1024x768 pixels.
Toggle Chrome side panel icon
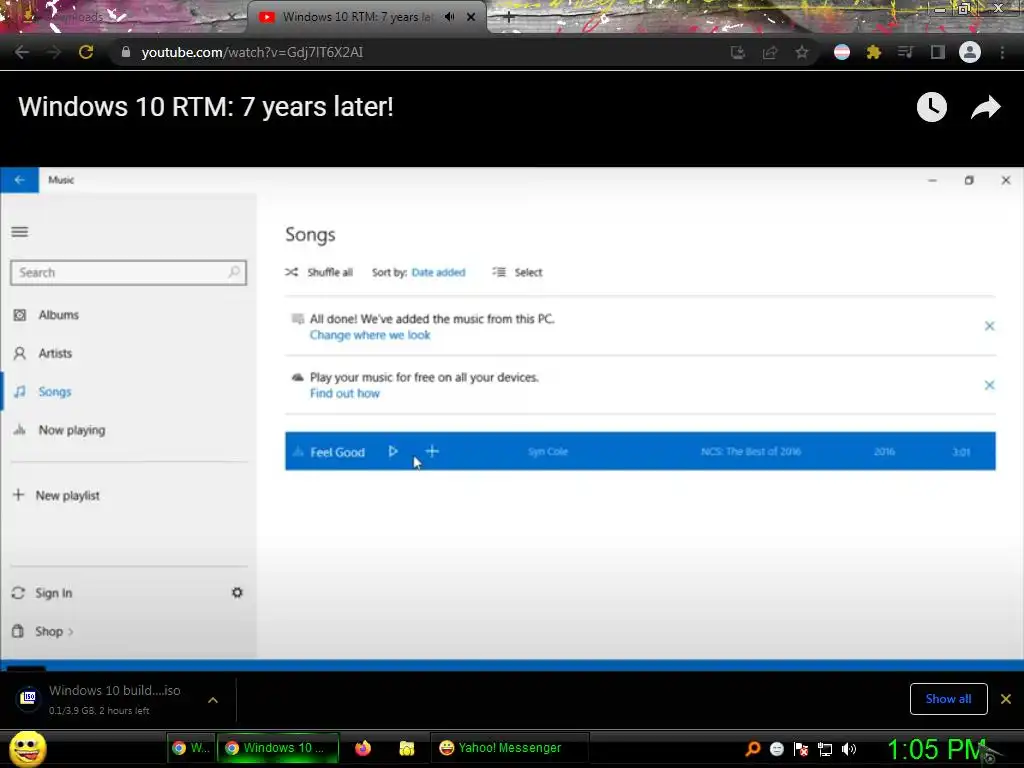(938, 52)
